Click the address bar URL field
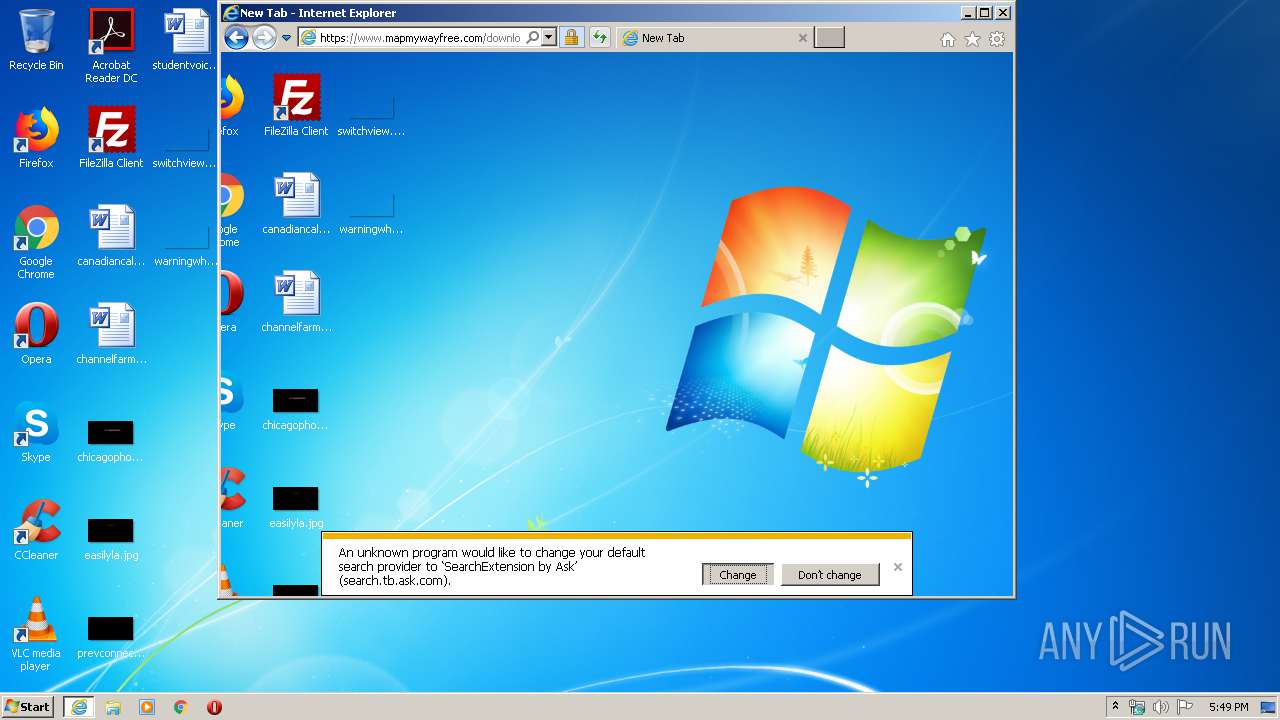The image size is (1280, 720). point(420,38)
